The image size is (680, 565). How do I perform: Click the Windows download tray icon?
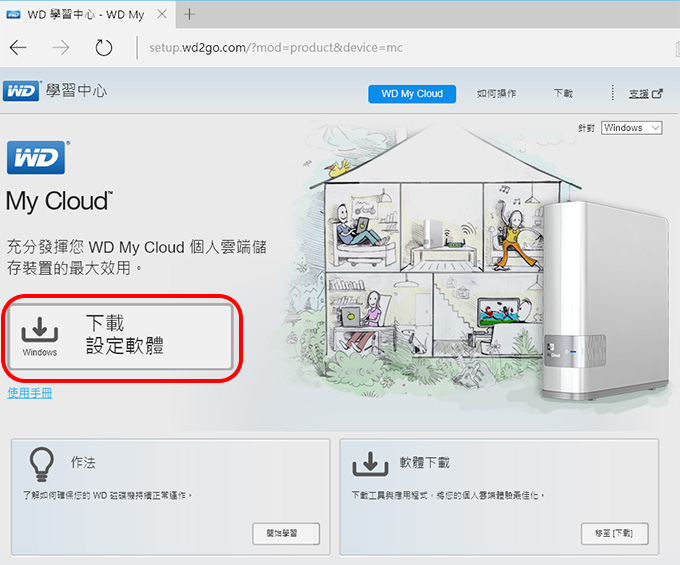[x=39, y=330]
